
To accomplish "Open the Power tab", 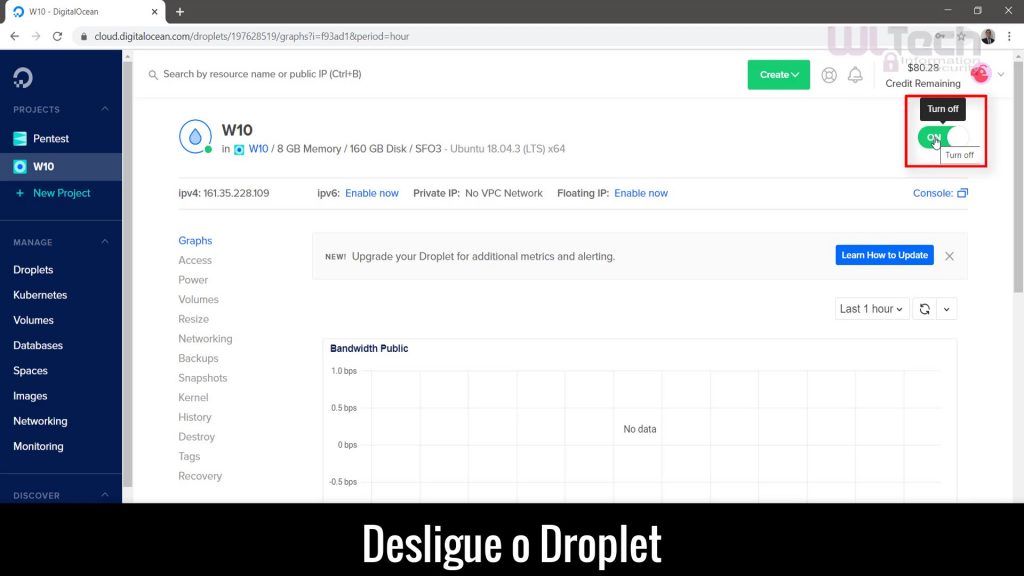I will (x=193, y=280).
